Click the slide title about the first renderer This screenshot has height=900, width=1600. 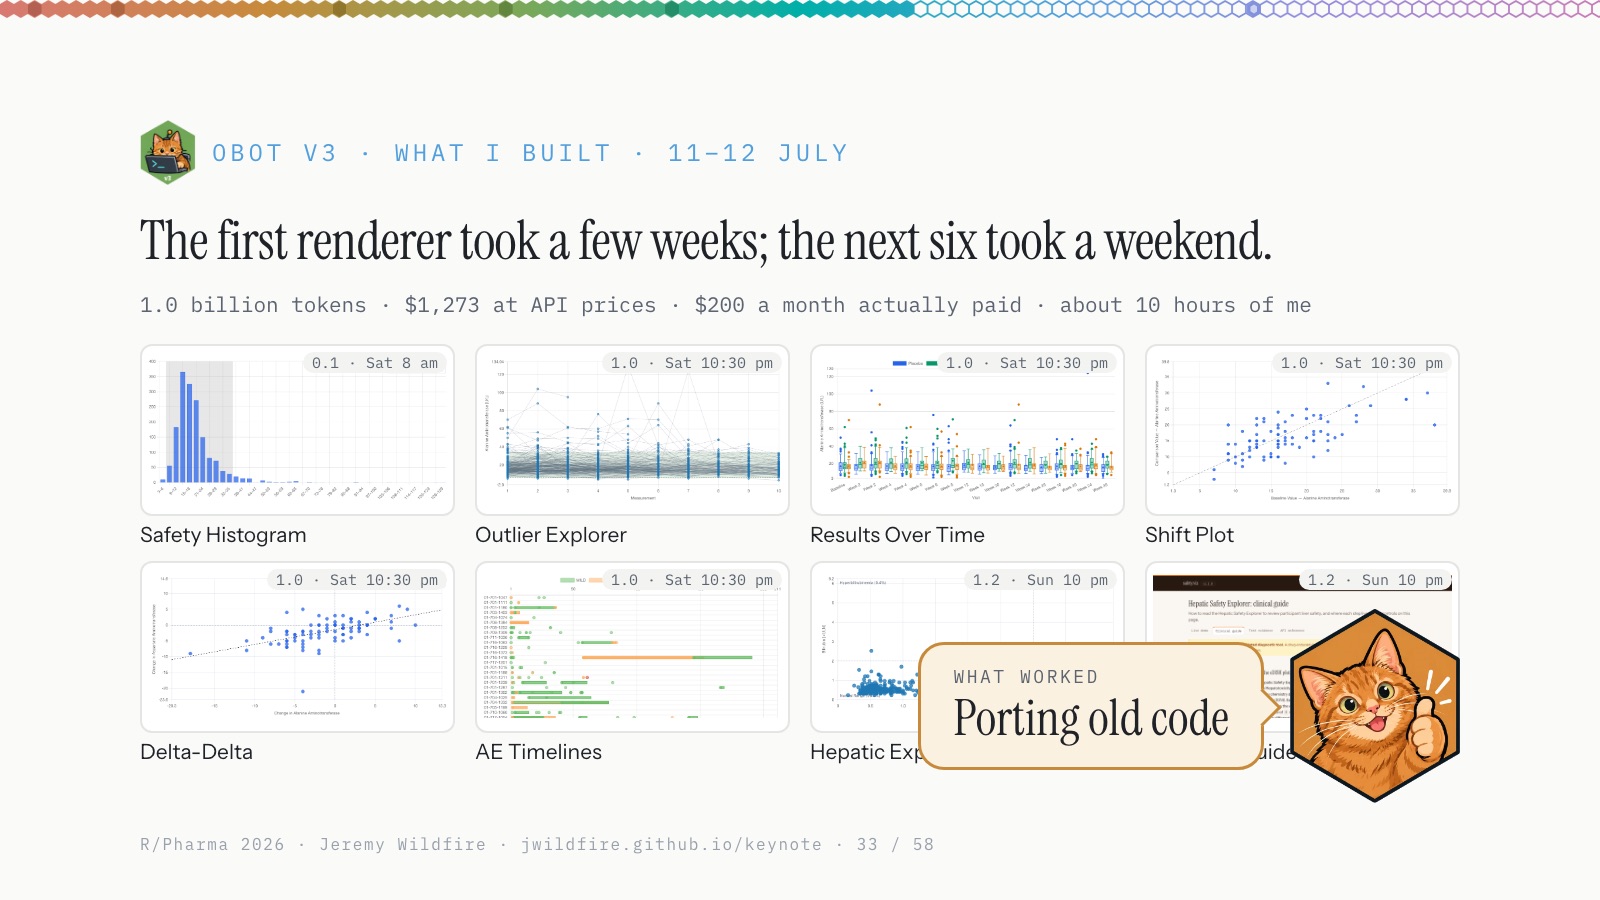click(705, 241)
